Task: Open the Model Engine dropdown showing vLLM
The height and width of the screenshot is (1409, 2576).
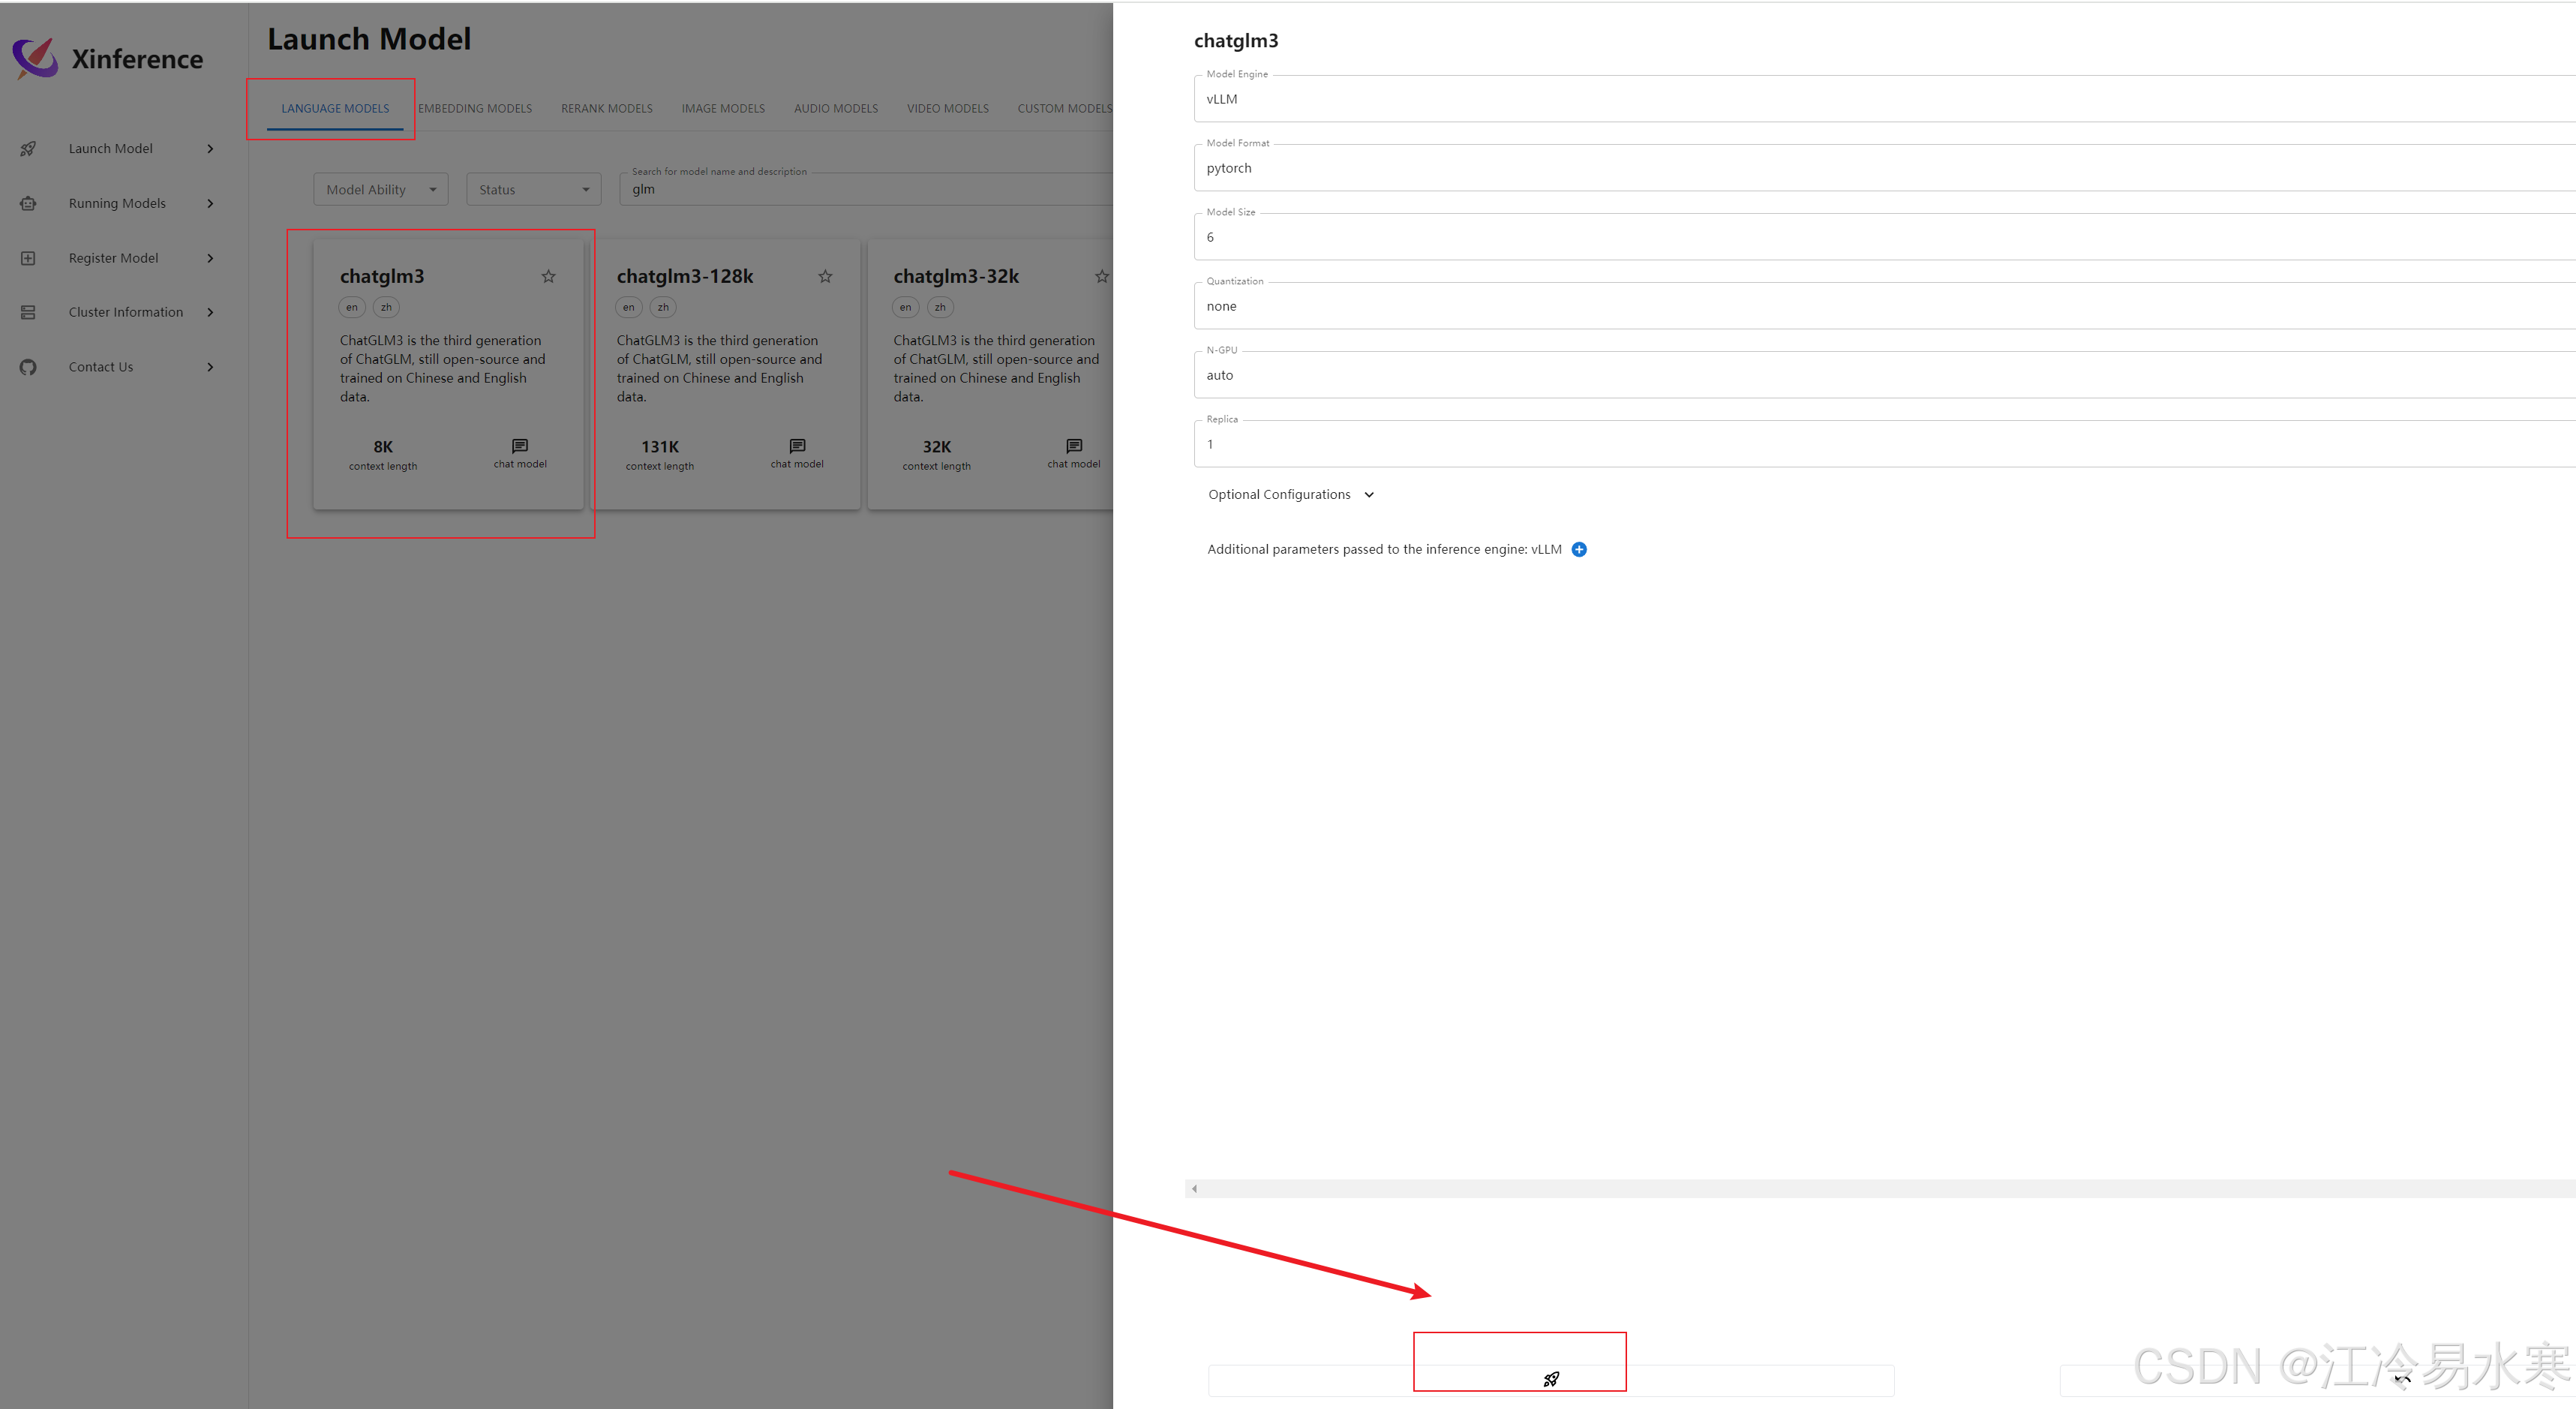Action: click(1884, 98)
